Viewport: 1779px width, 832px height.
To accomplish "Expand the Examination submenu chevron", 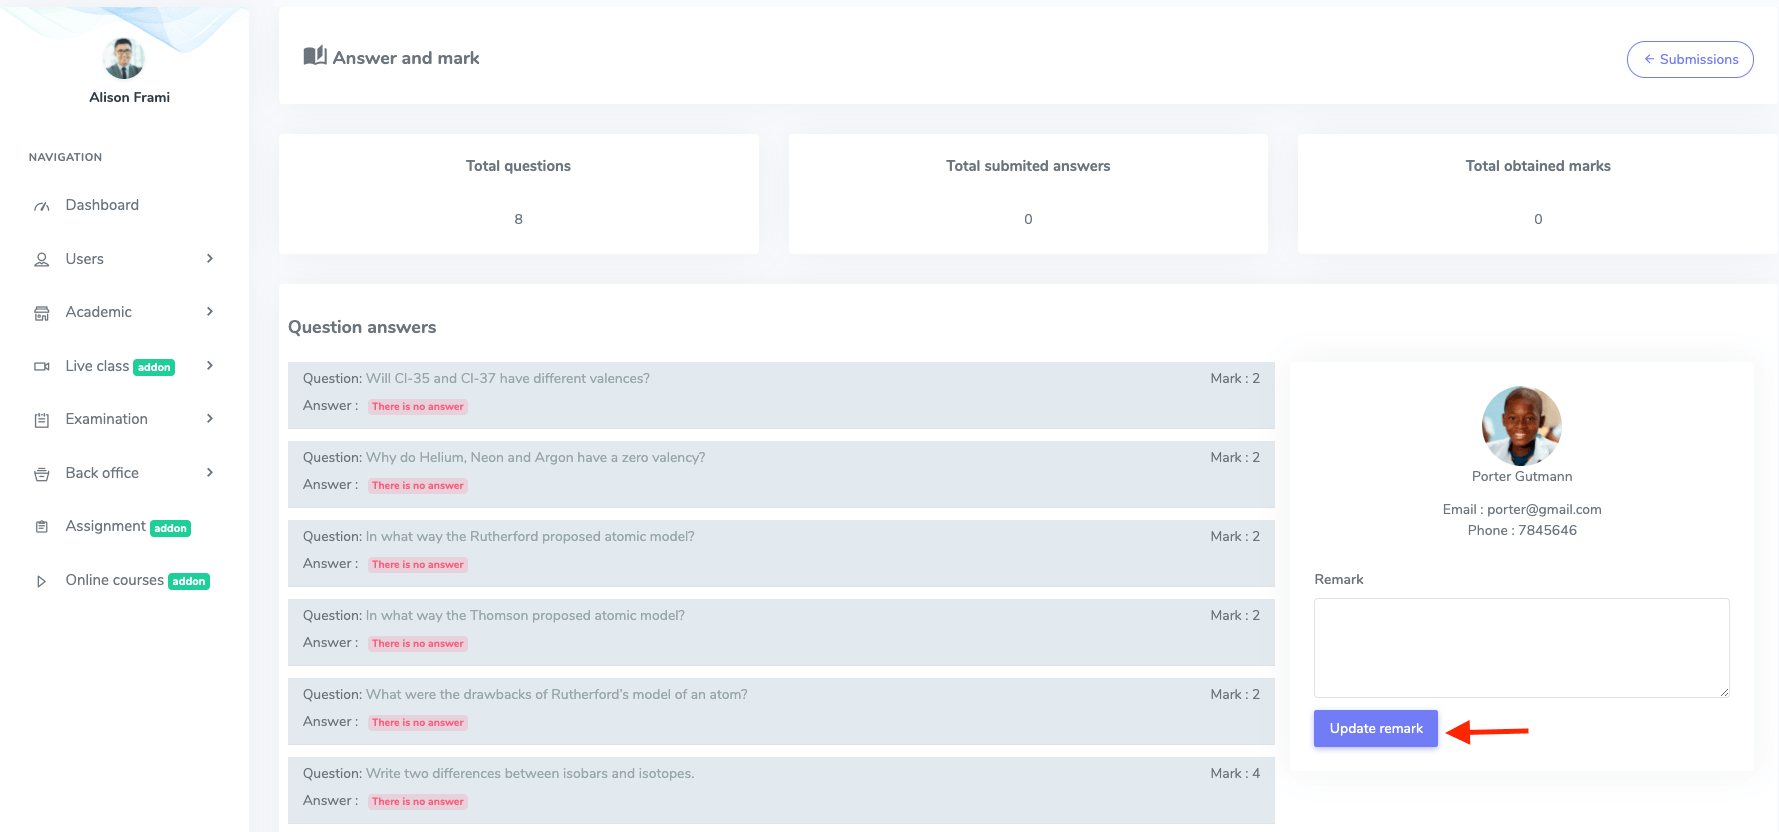I will pos(210,419).
